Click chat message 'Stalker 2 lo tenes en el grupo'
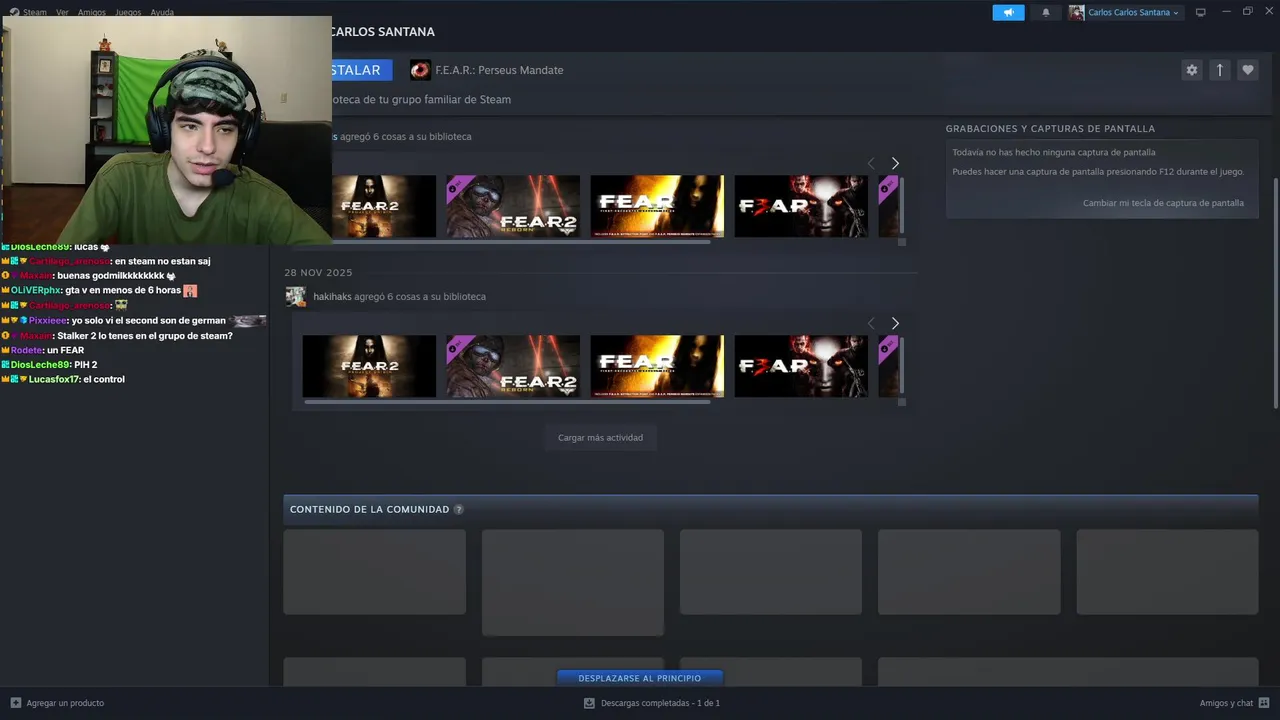This screenshot has height=720, width=1280. coord(144,336)
